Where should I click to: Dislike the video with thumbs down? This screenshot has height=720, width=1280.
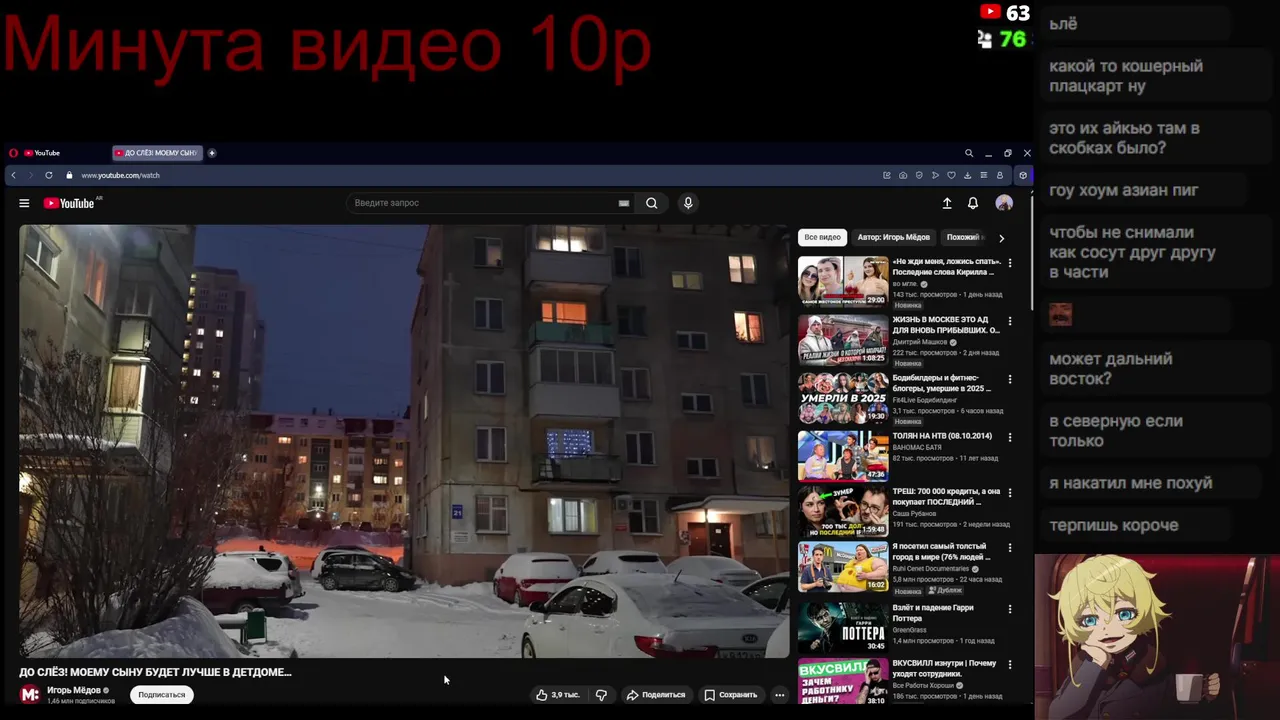601,695
